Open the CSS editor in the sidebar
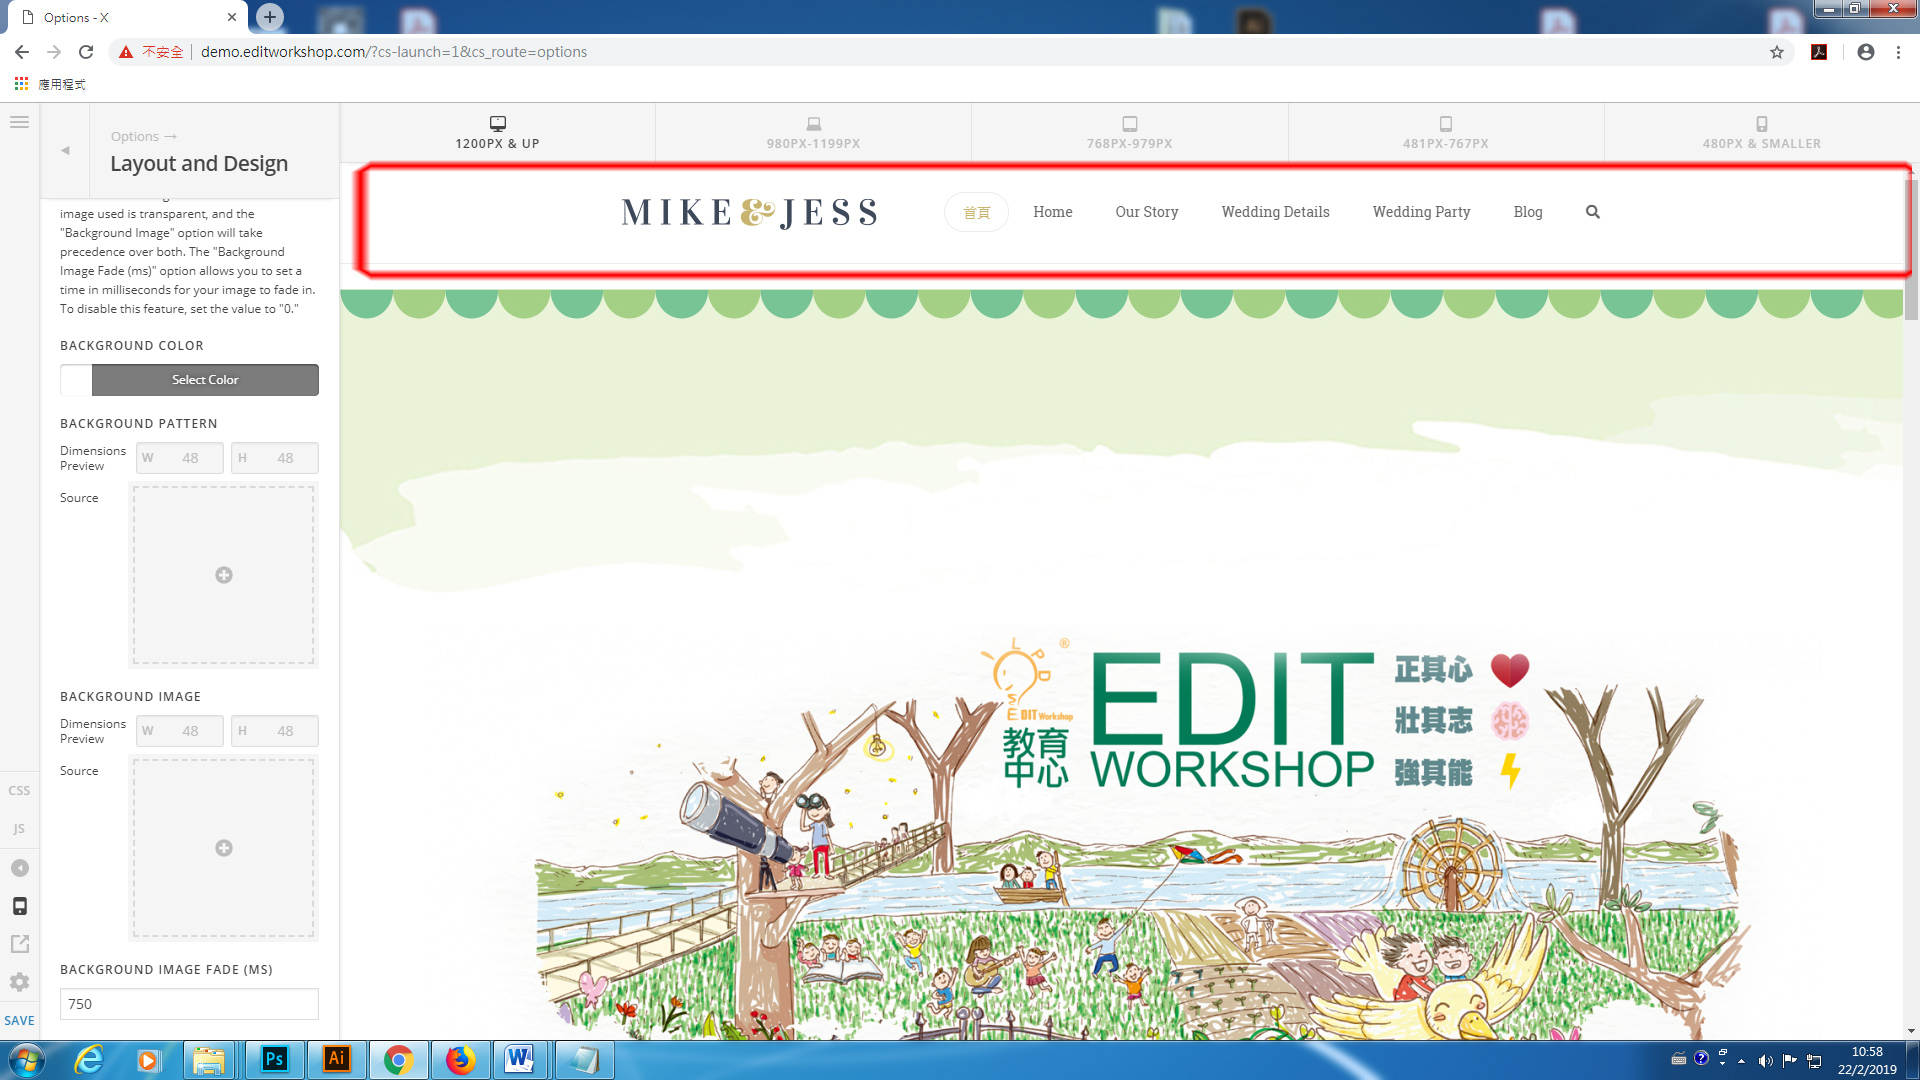The image size is (1920, 1080). 19,790
